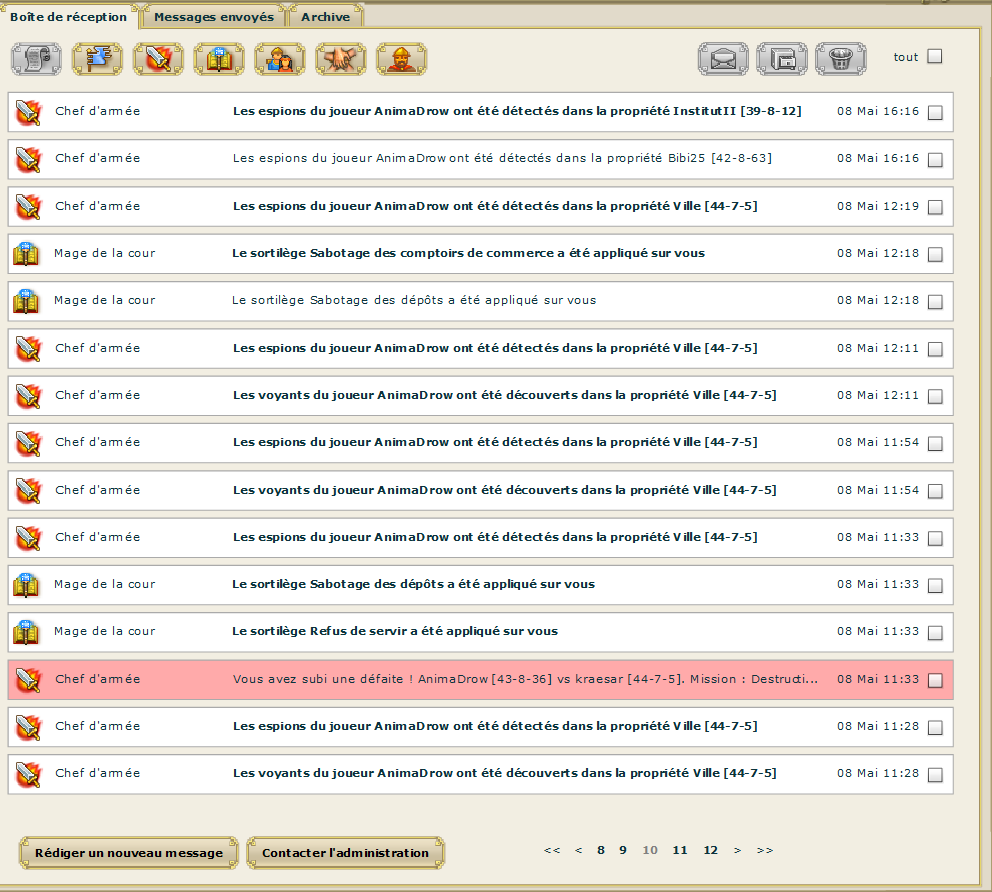Tick the checkbox on the red defeat message
This screenshot has height=892, width=992.
(x=935, y=680)
